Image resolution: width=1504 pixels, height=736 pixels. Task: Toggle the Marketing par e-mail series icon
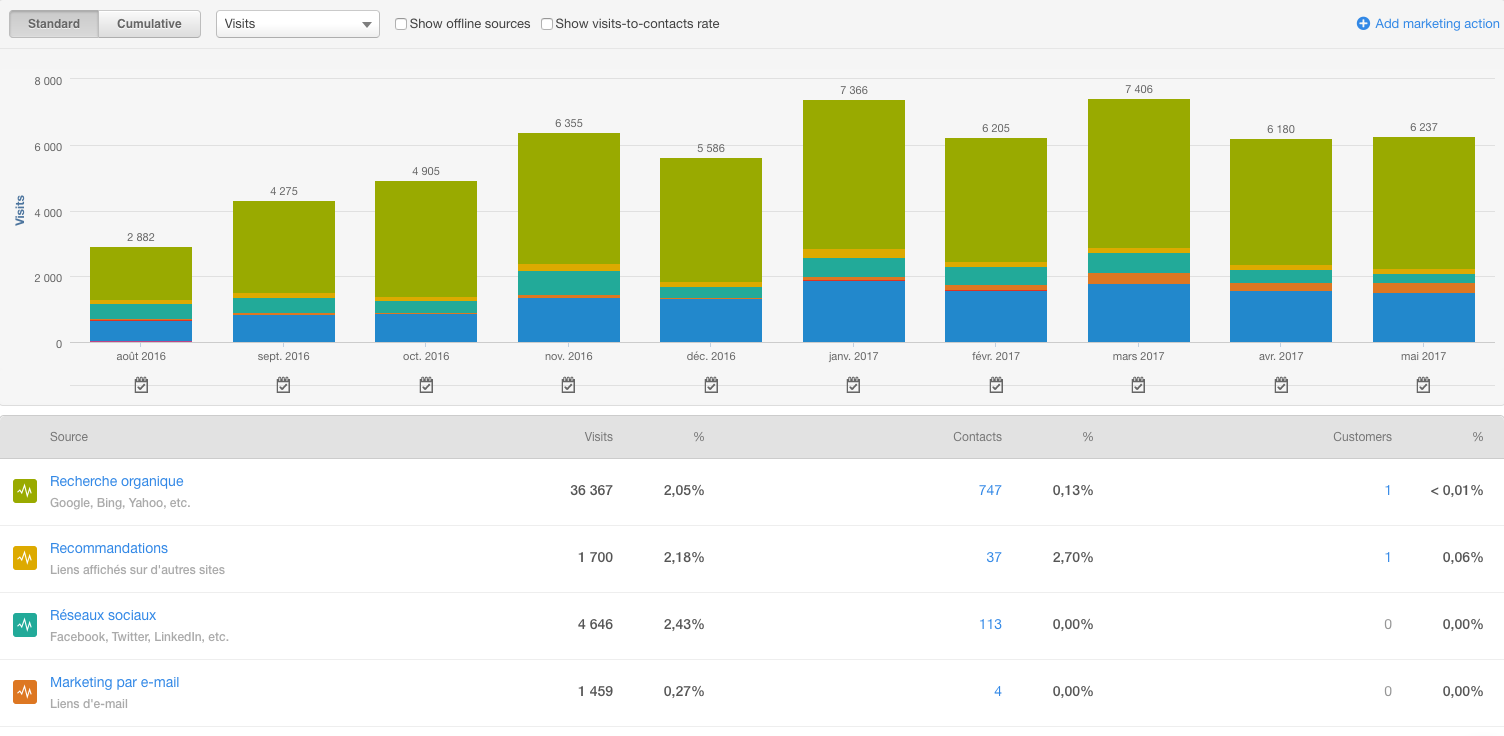tap(25, 692)
